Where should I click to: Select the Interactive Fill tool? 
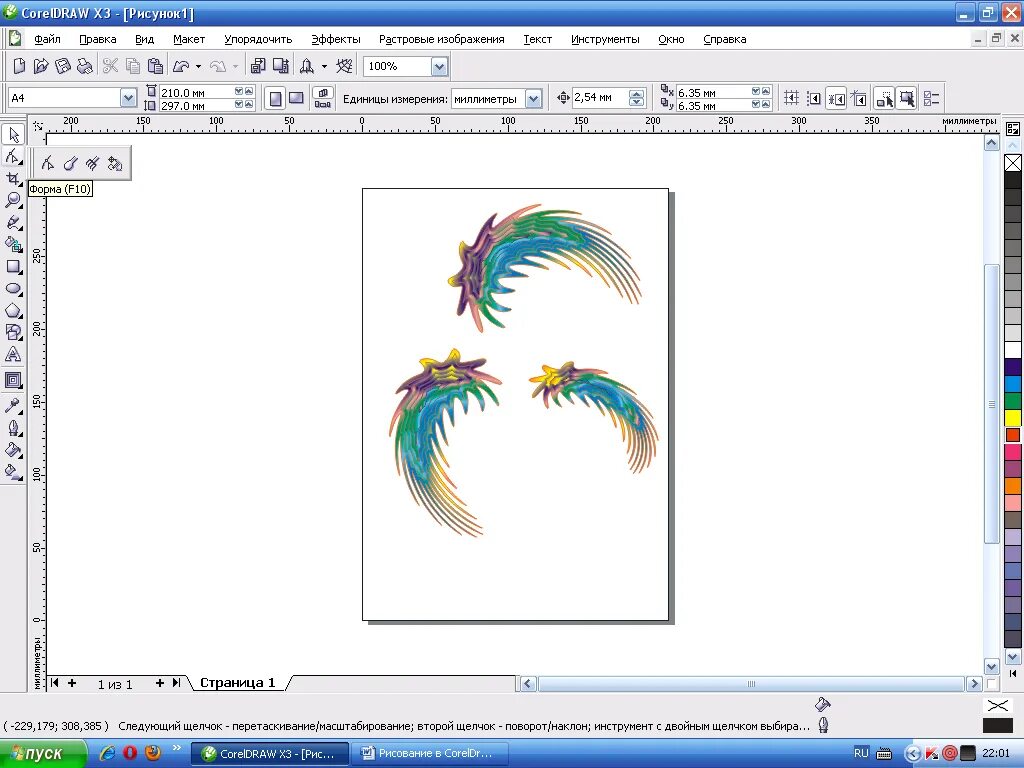(13, 472)
